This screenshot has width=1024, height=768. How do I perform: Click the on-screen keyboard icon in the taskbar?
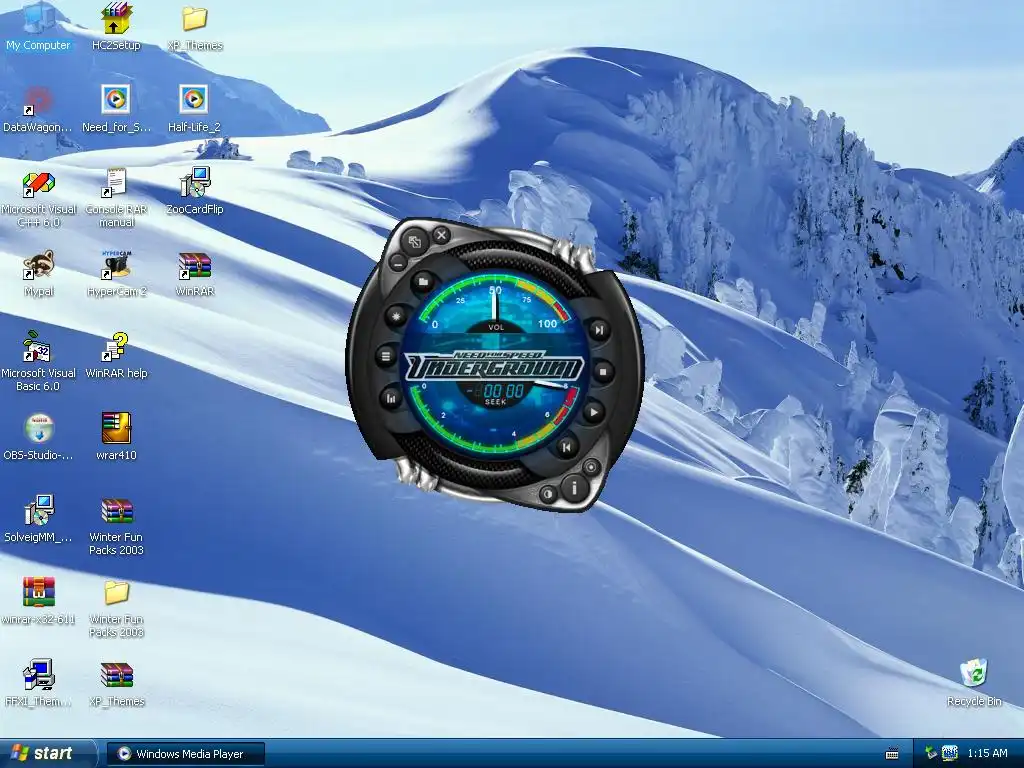coord(891,754)
